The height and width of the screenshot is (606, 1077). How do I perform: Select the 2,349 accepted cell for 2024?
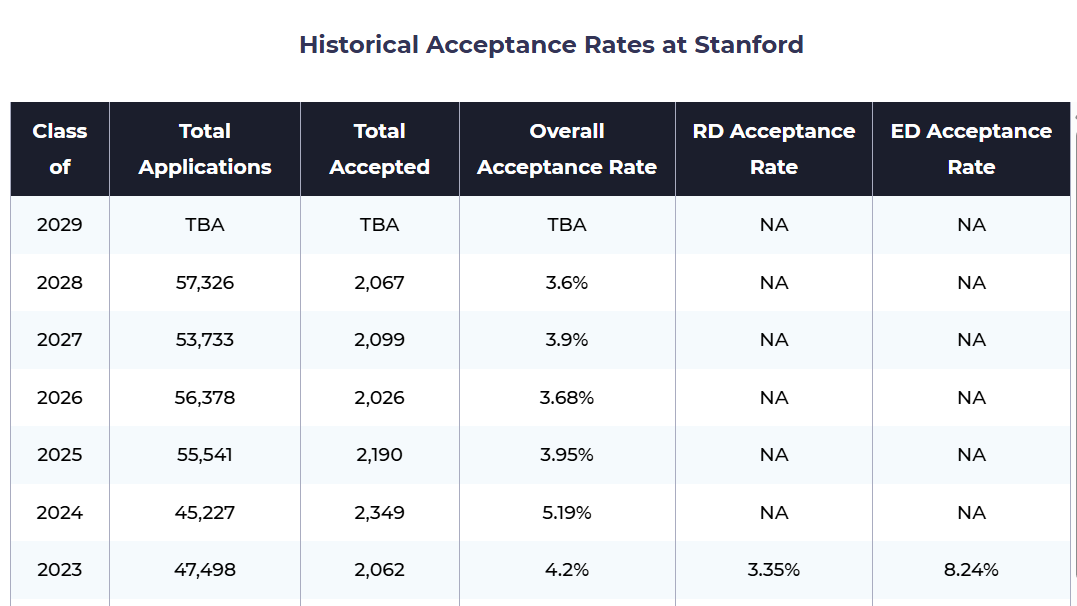click(x=379, y=513)
